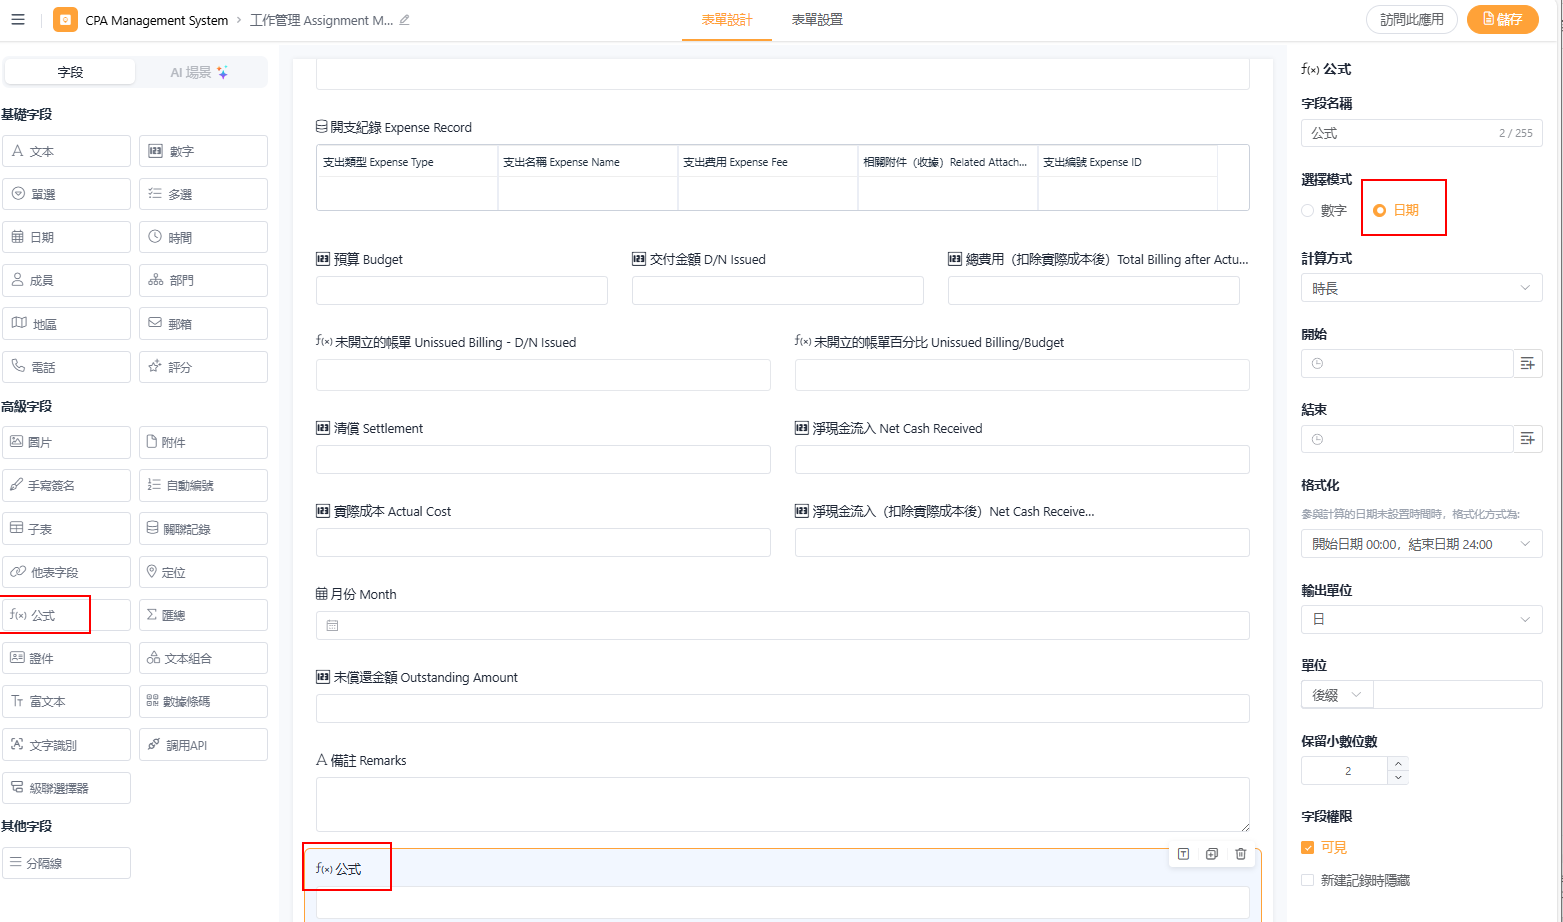Switch to the 表單設置 tab
The height and width of the screenshot is (922, 1563).
(817, 20)
